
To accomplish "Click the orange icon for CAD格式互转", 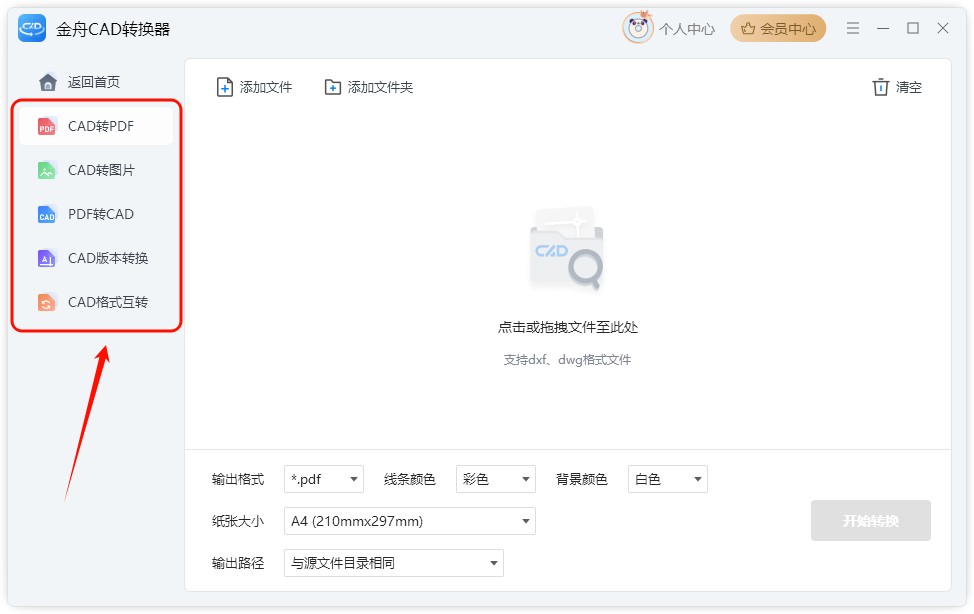I will coord(47,303).
